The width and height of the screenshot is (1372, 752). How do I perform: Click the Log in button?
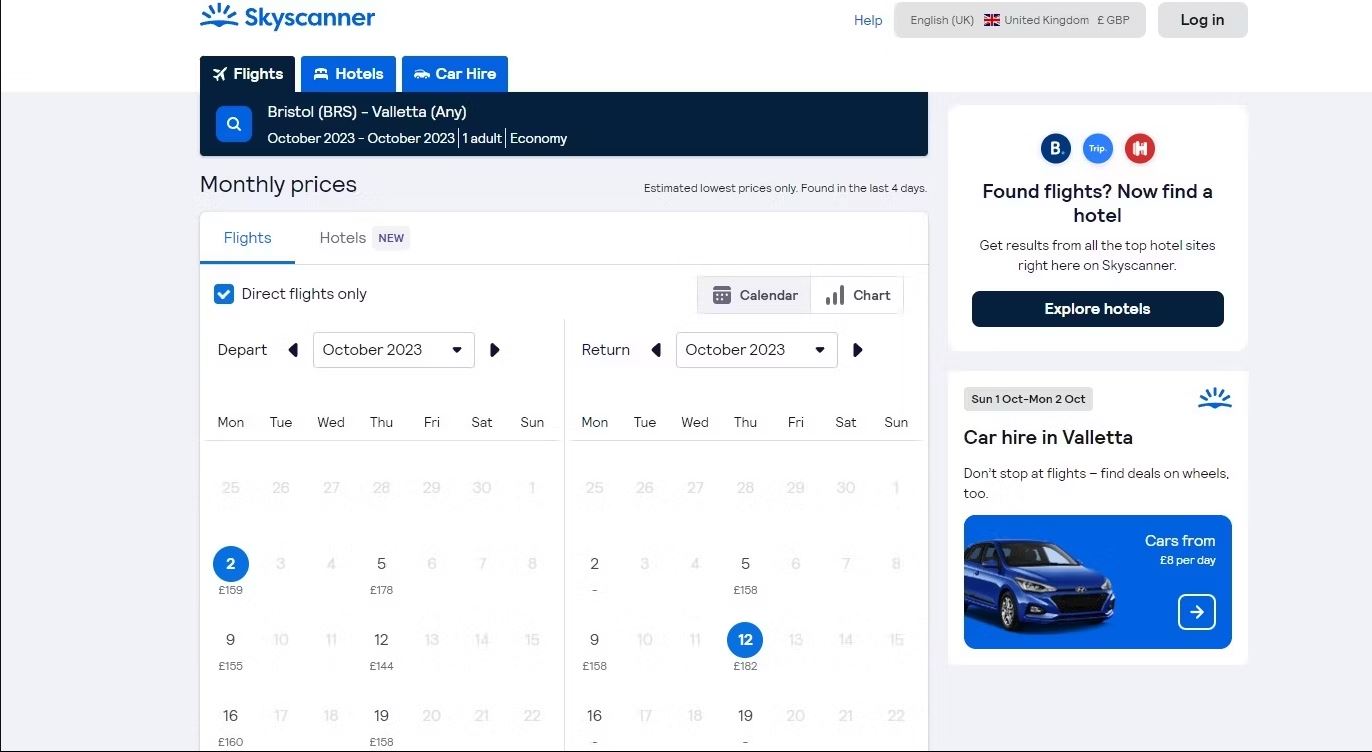[1202, 20]
